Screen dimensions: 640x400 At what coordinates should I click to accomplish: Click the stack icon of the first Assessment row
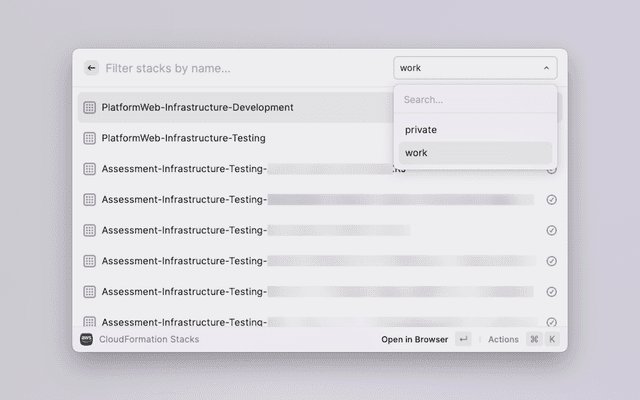(x=89, y=169)
